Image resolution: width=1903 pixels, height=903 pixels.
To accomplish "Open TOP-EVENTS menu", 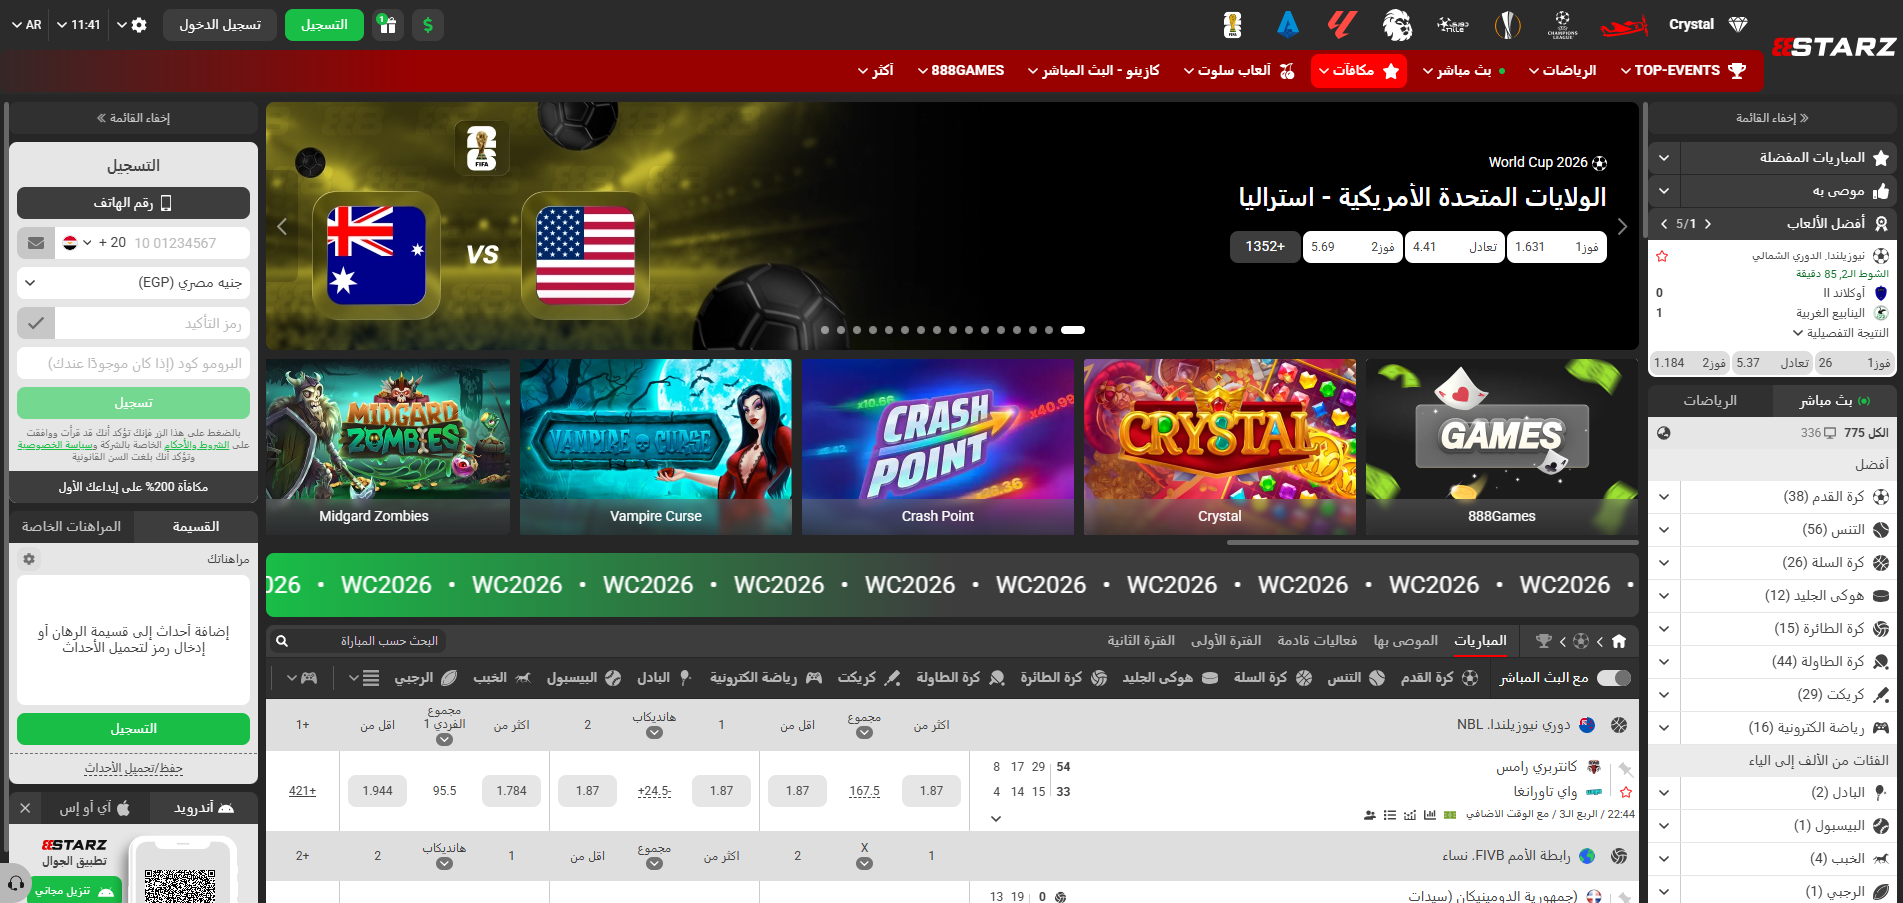I will pyautogui.click(x=1684, y=71).
